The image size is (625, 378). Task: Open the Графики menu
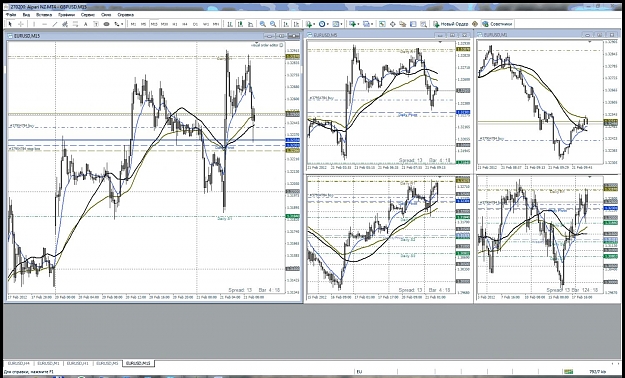coord(66,14)
